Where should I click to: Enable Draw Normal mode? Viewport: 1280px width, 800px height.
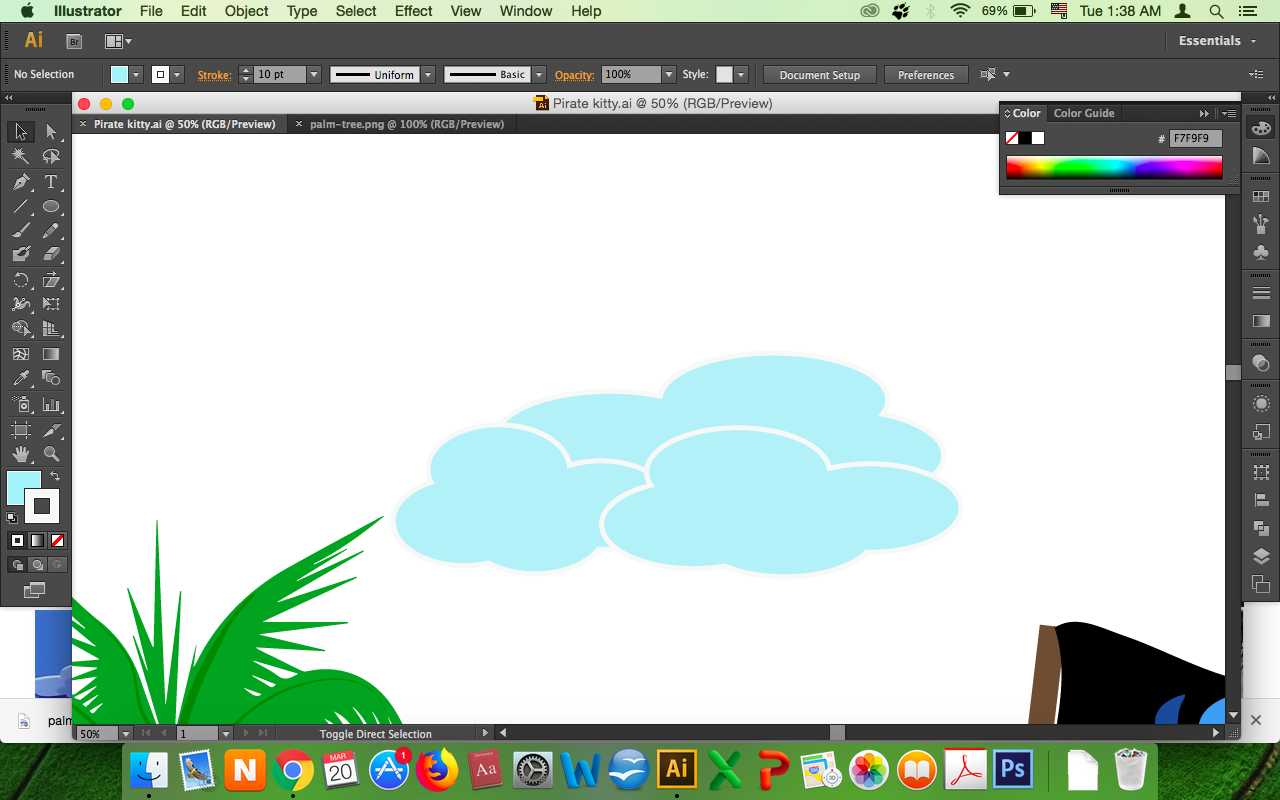[x=17, y=565]
